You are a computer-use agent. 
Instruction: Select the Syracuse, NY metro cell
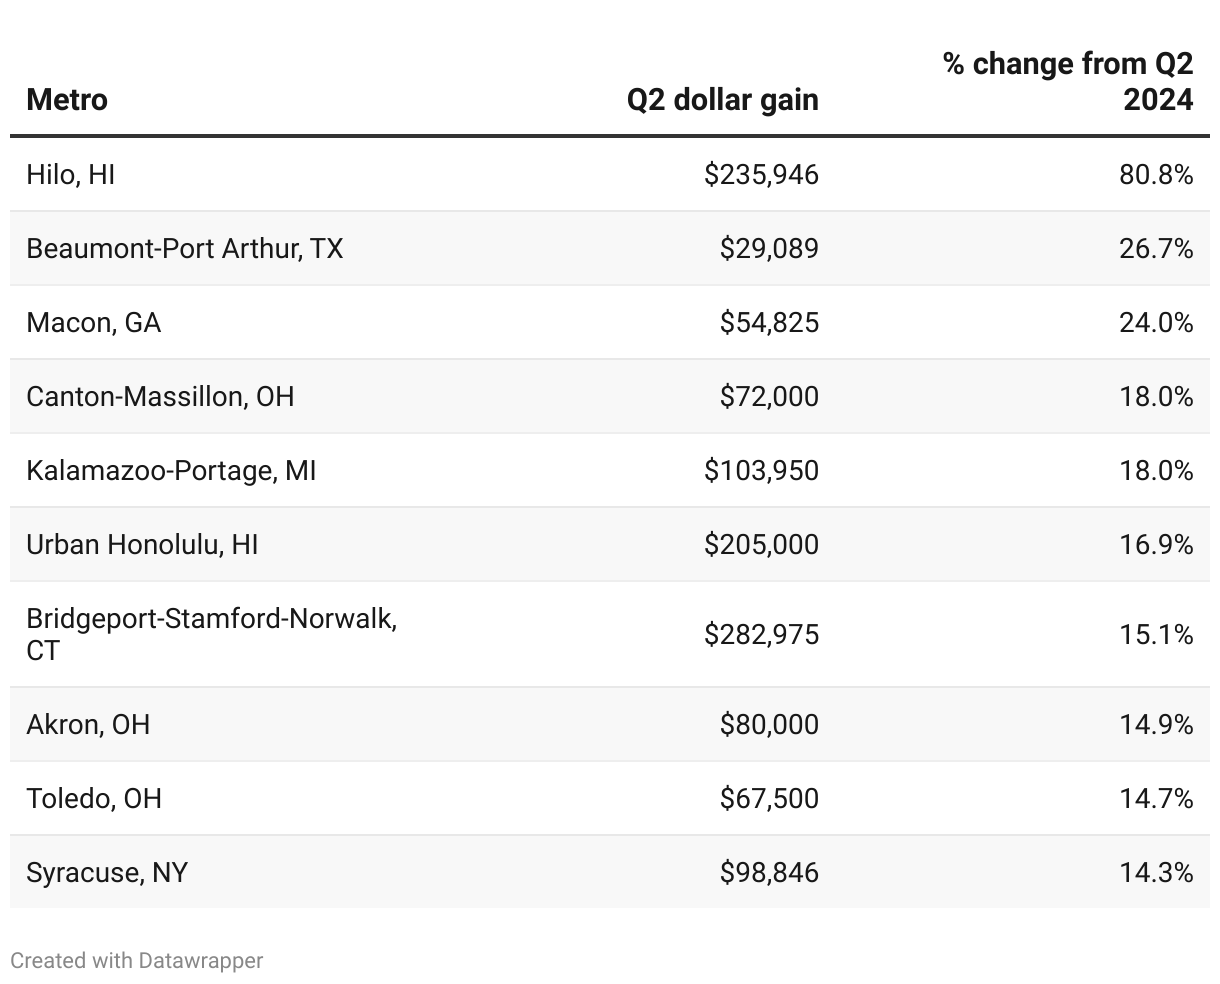(107, 872)
